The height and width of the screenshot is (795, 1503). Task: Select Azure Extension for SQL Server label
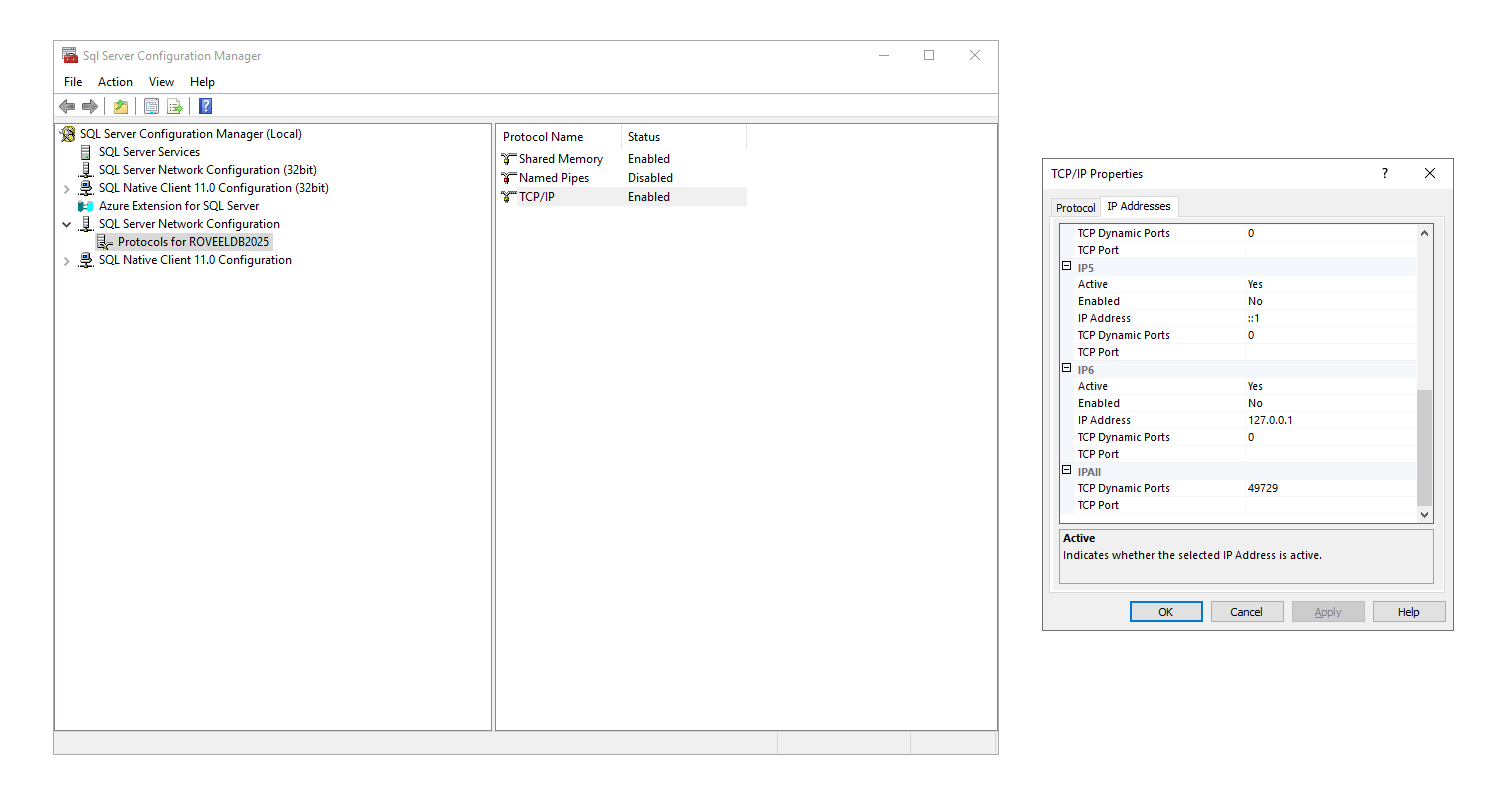click(179, 206)
